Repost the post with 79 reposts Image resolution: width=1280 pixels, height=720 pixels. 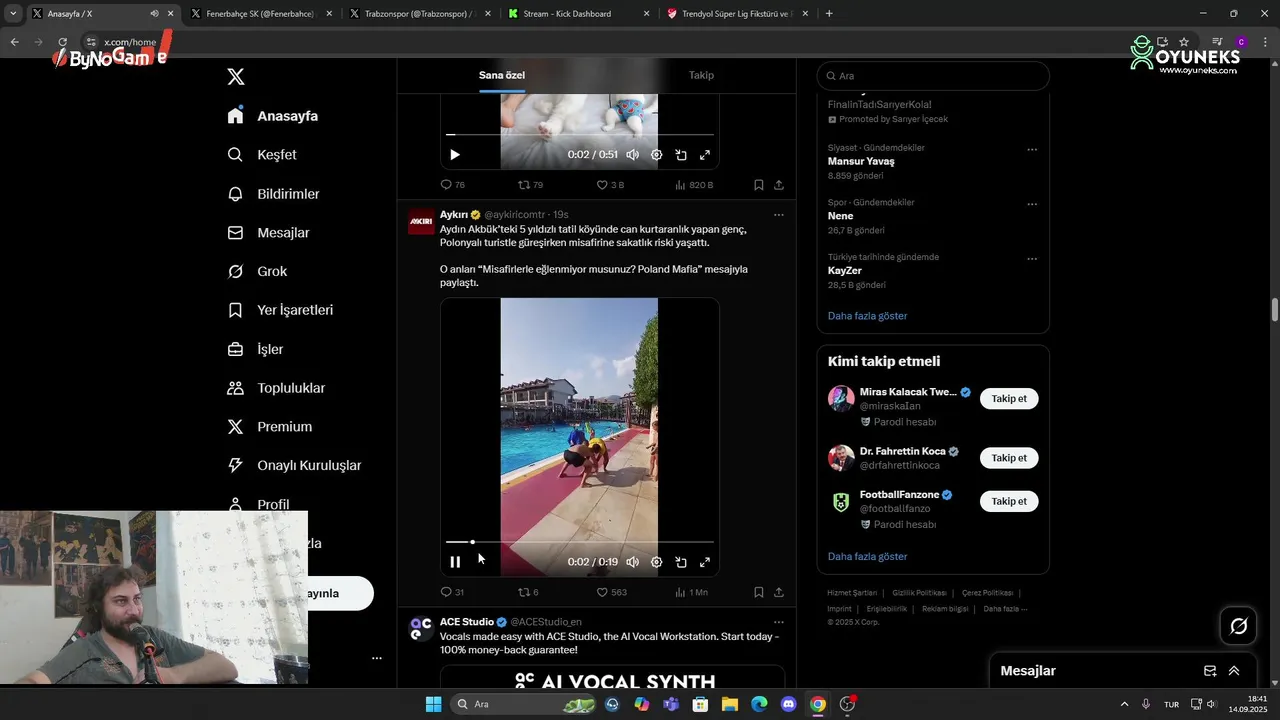pyautogui.click(x=530, y=185)
